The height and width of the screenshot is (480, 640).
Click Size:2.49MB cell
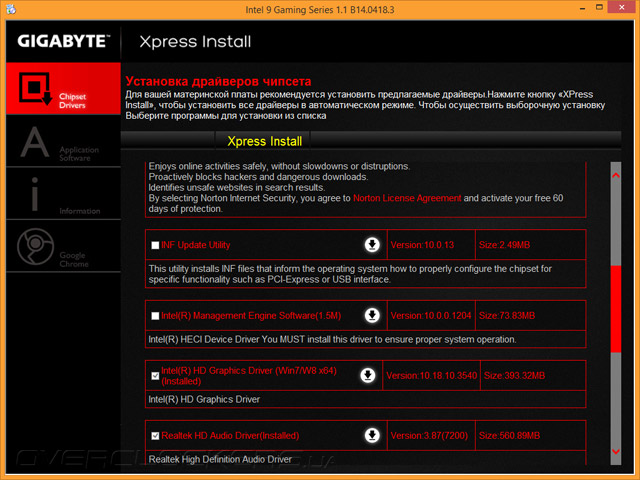tap(531, 245)
